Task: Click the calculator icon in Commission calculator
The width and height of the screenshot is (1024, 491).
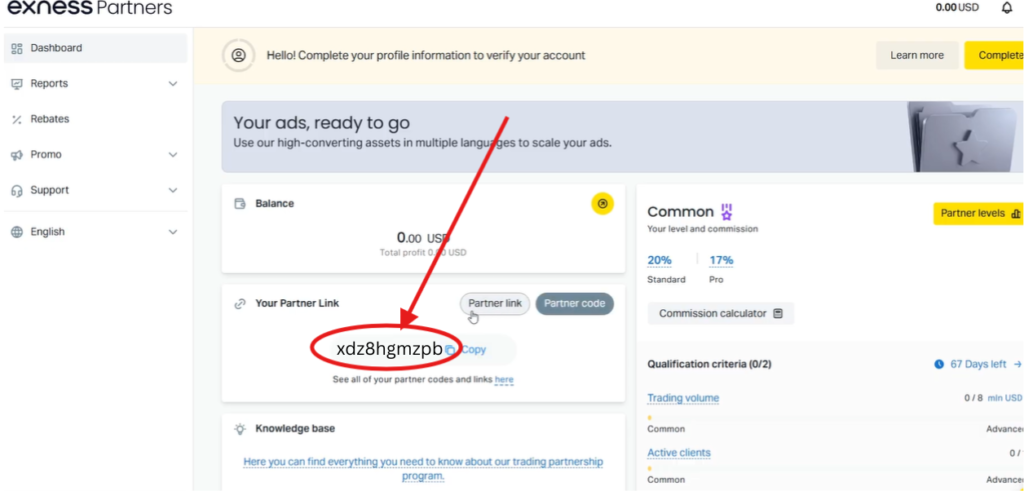Action: tap(778, 313)
